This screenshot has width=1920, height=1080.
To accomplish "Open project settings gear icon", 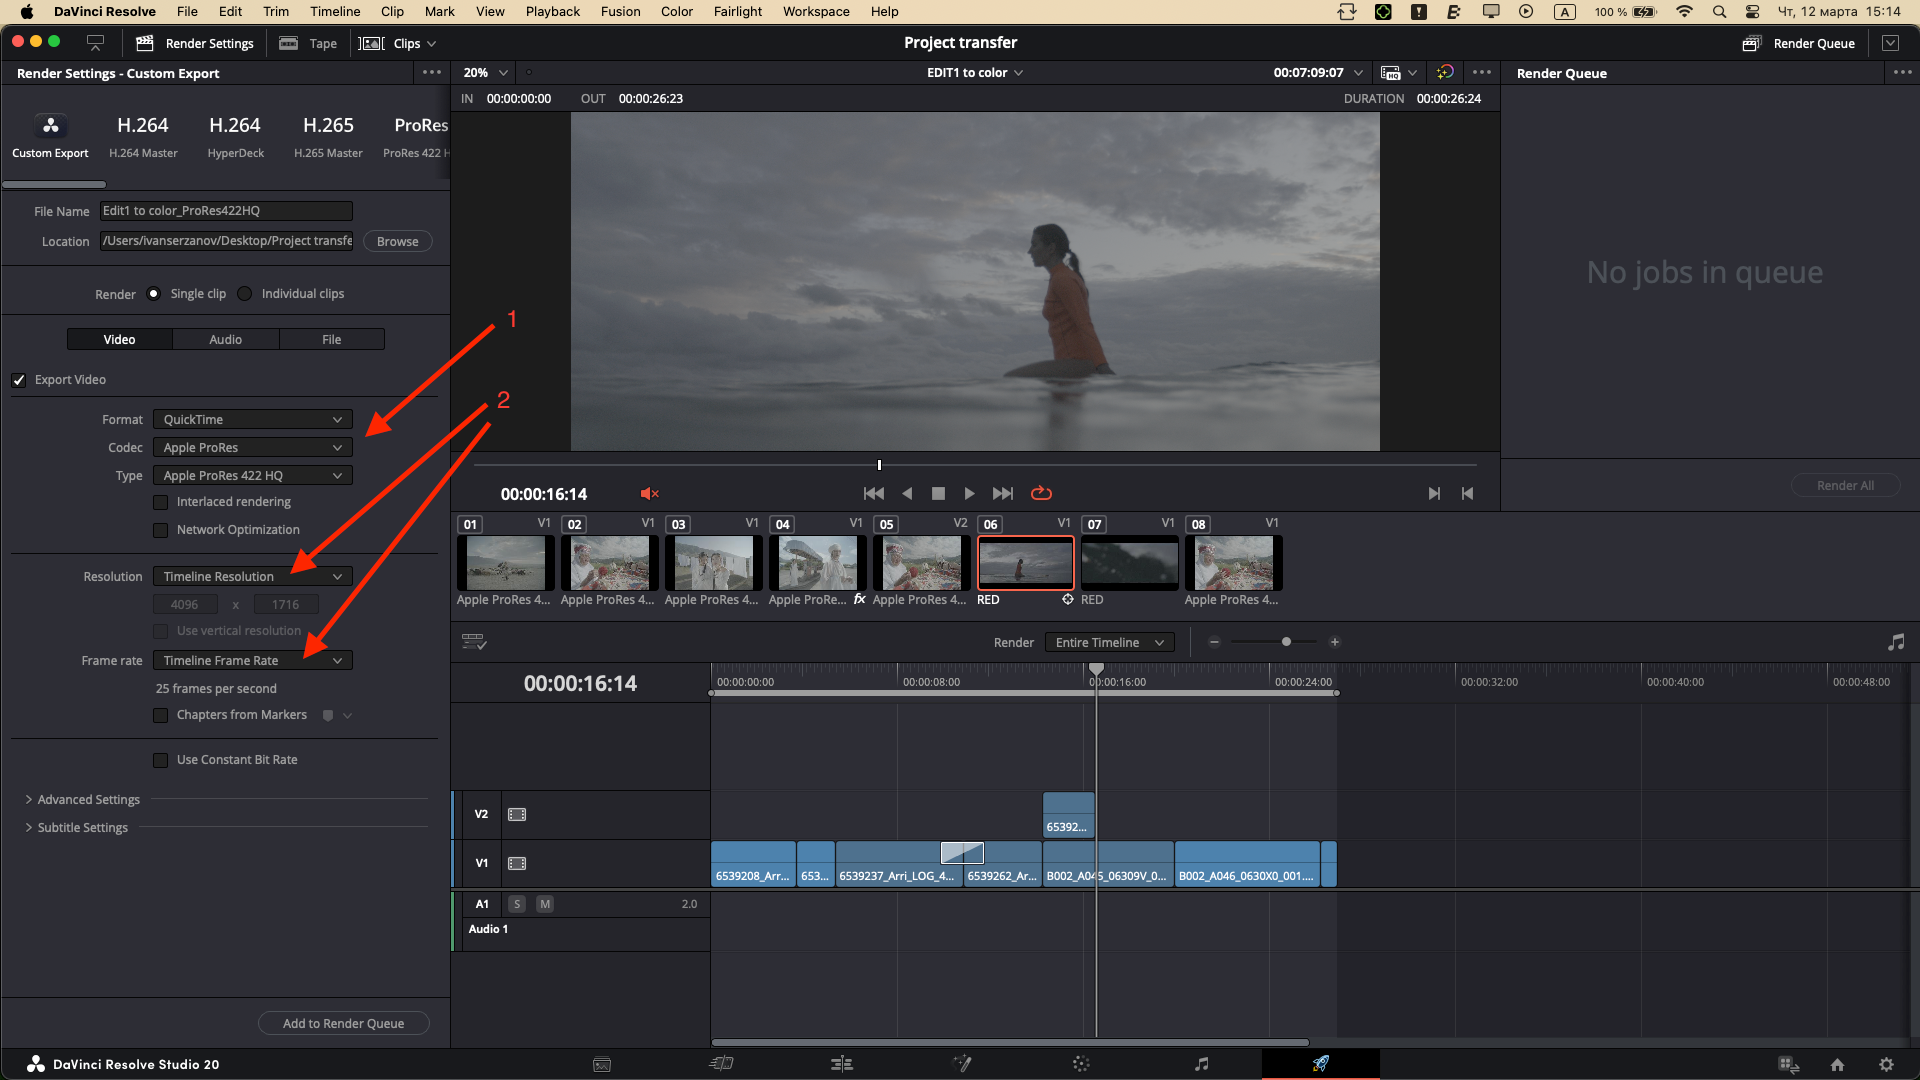I will 1886,1065.
